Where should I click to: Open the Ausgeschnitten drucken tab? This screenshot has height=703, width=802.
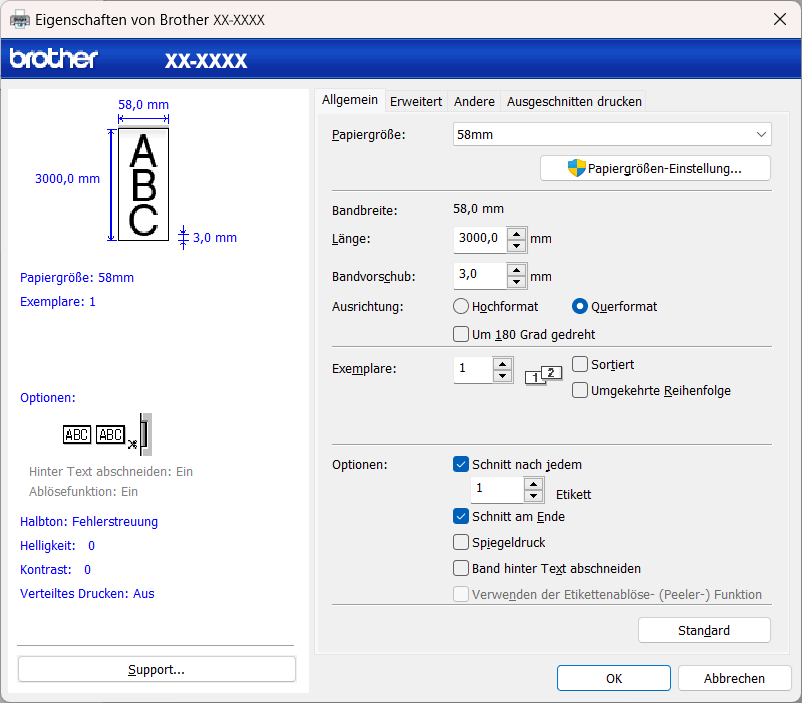(x=574, y=101)
